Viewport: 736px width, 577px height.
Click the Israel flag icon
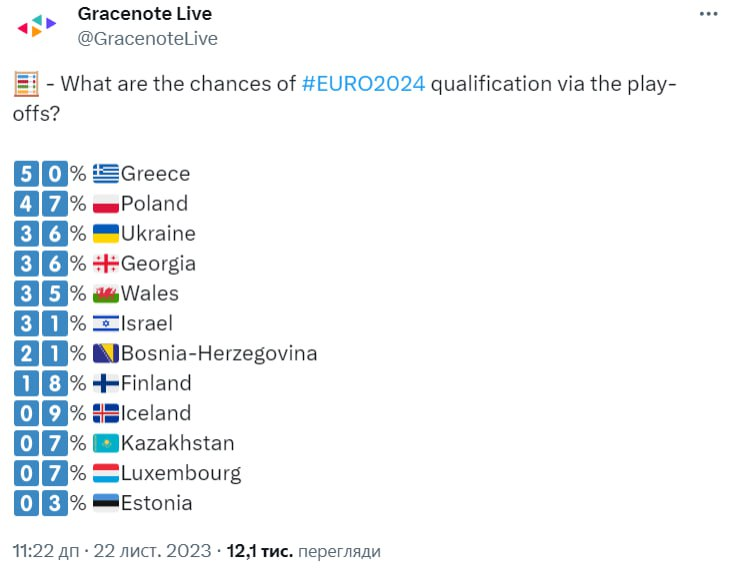tap(105, 324)
